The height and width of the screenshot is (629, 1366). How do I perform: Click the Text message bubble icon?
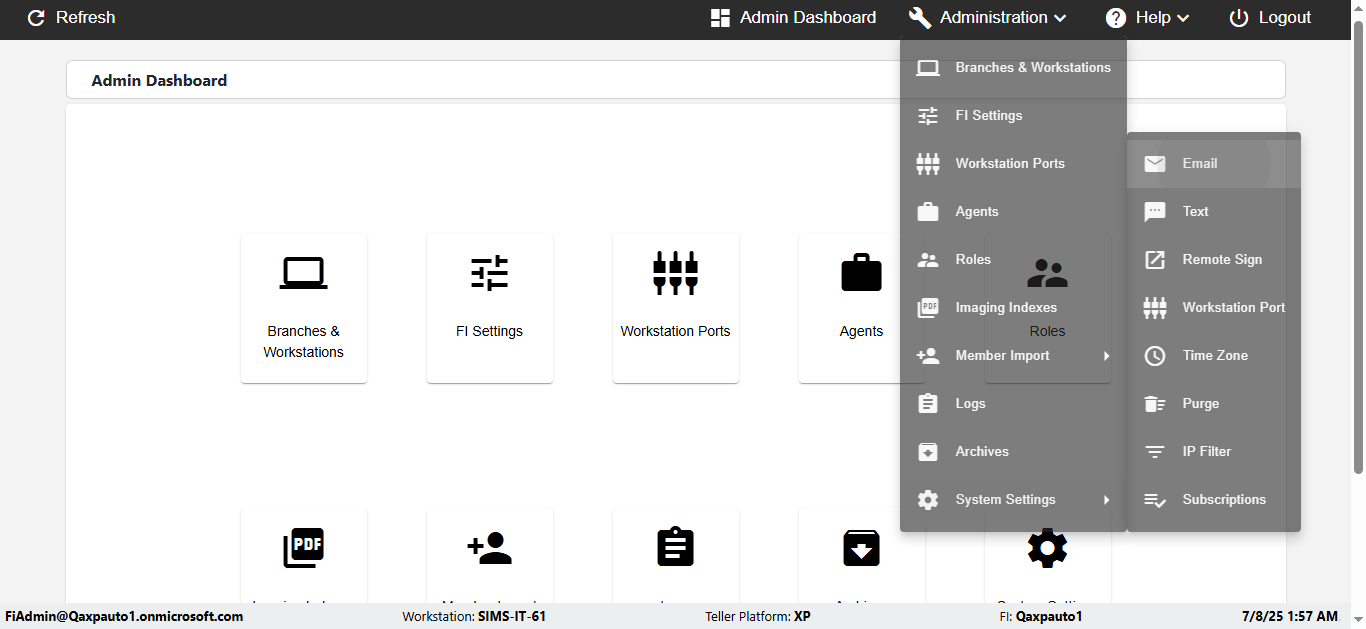(x=1155, y=212)
